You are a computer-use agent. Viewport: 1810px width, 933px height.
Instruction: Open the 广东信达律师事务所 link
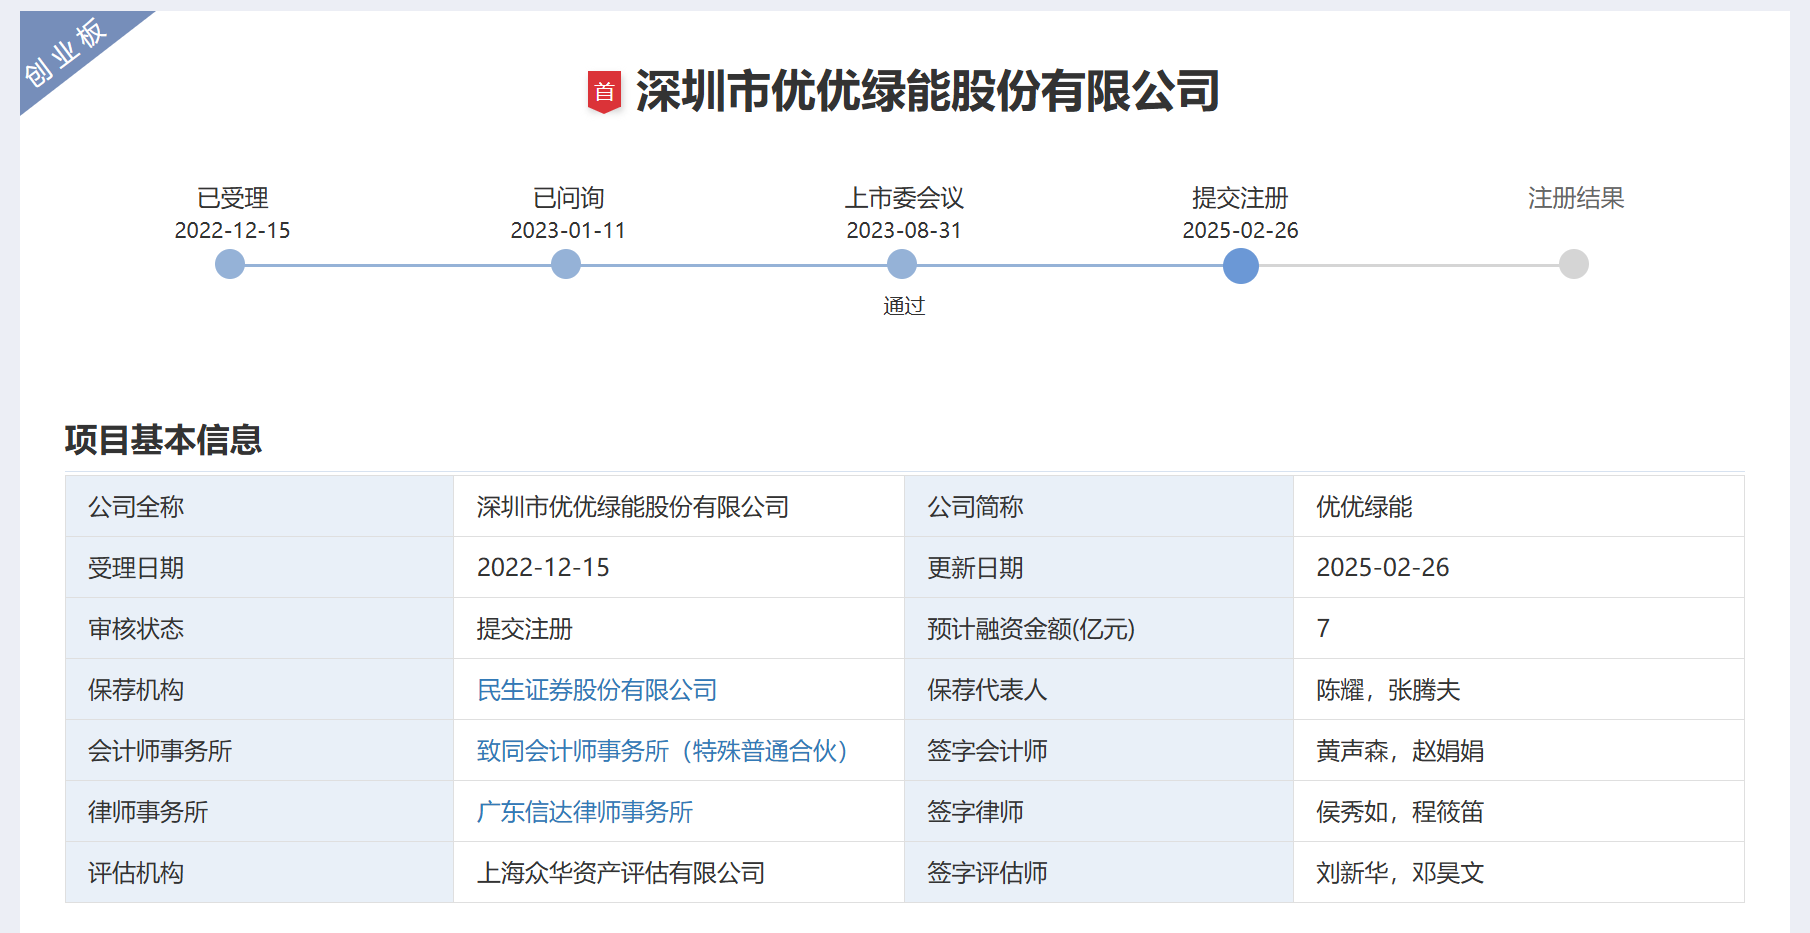click(585, 812)
